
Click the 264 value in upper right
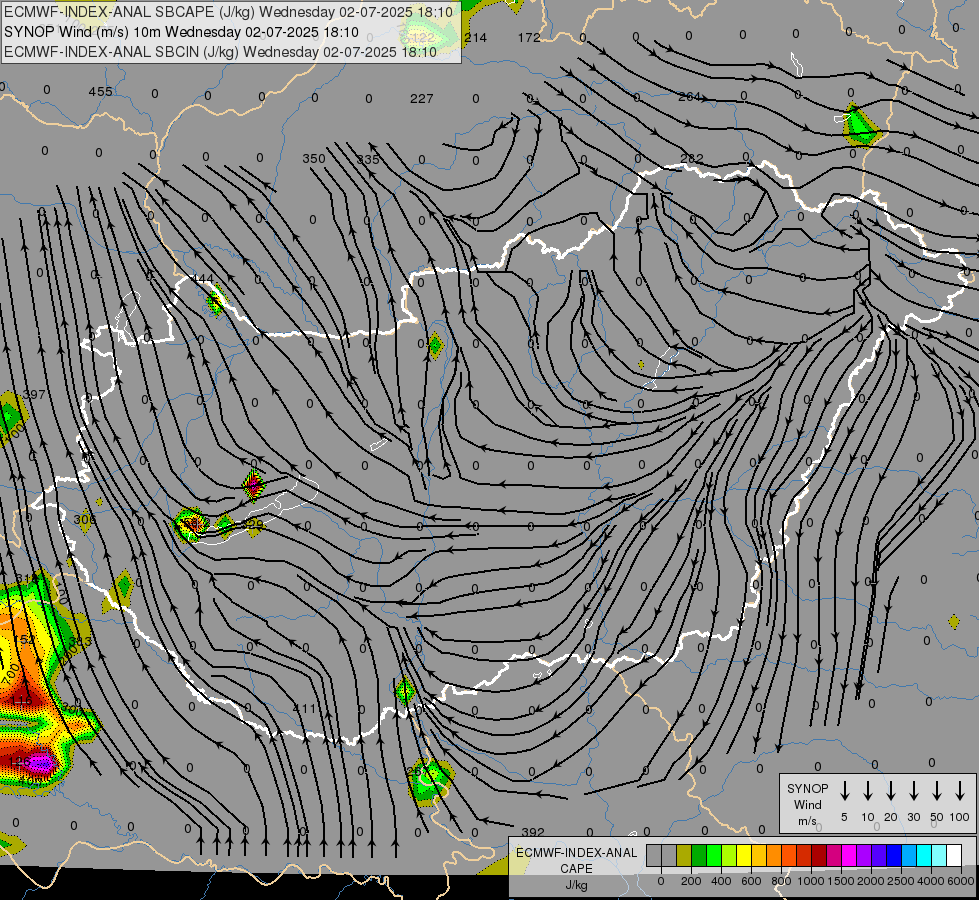pyautogui.click(x=689, y=97)
